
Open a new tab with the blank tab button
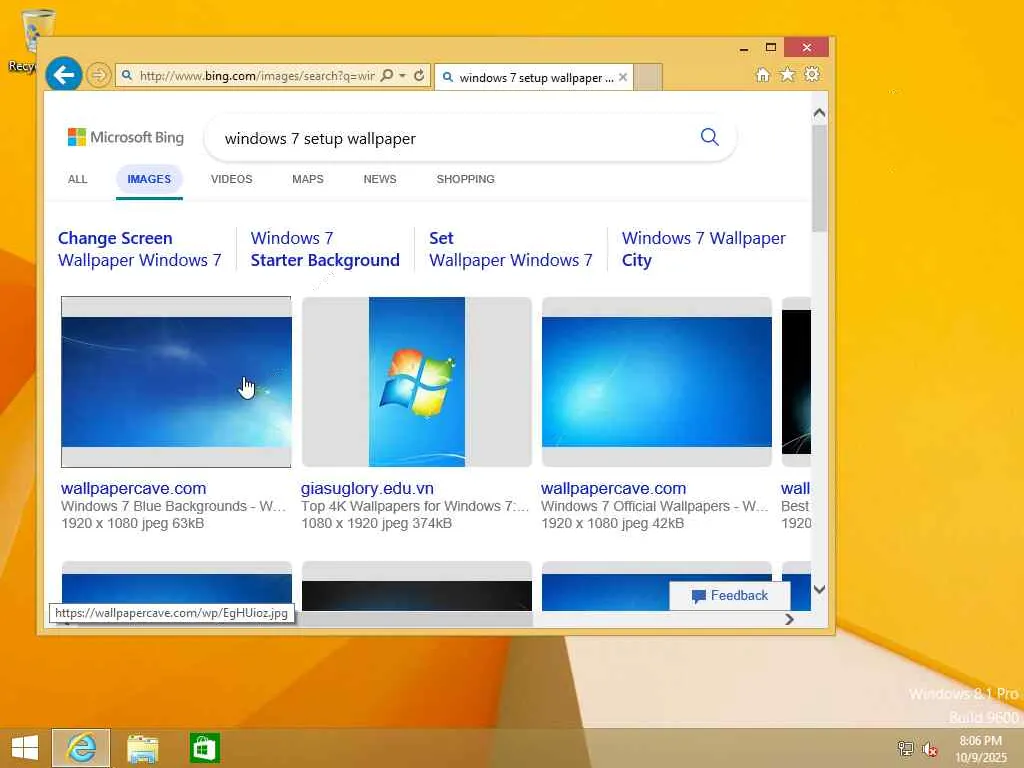pos(648,77)
